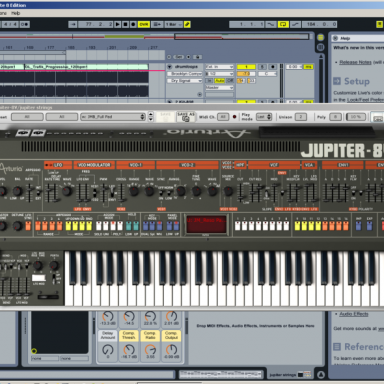The image size is (384, 384).
Task: Select the CK_Trafik_Progressive clip
Action: click(x=86, y=67)
